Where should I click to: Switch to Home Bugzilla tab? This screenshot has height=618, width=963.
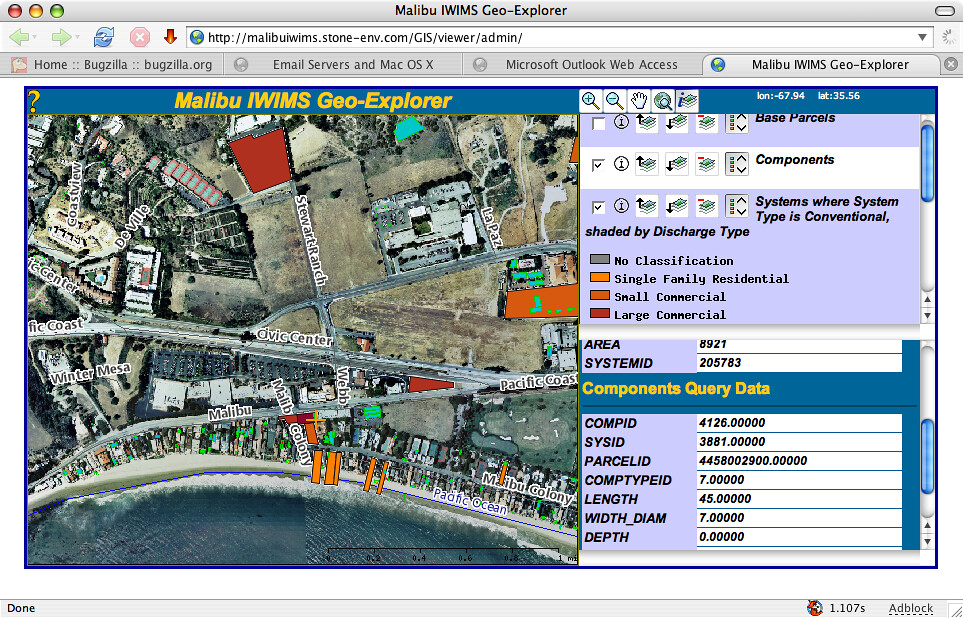[x=111, y=65]
